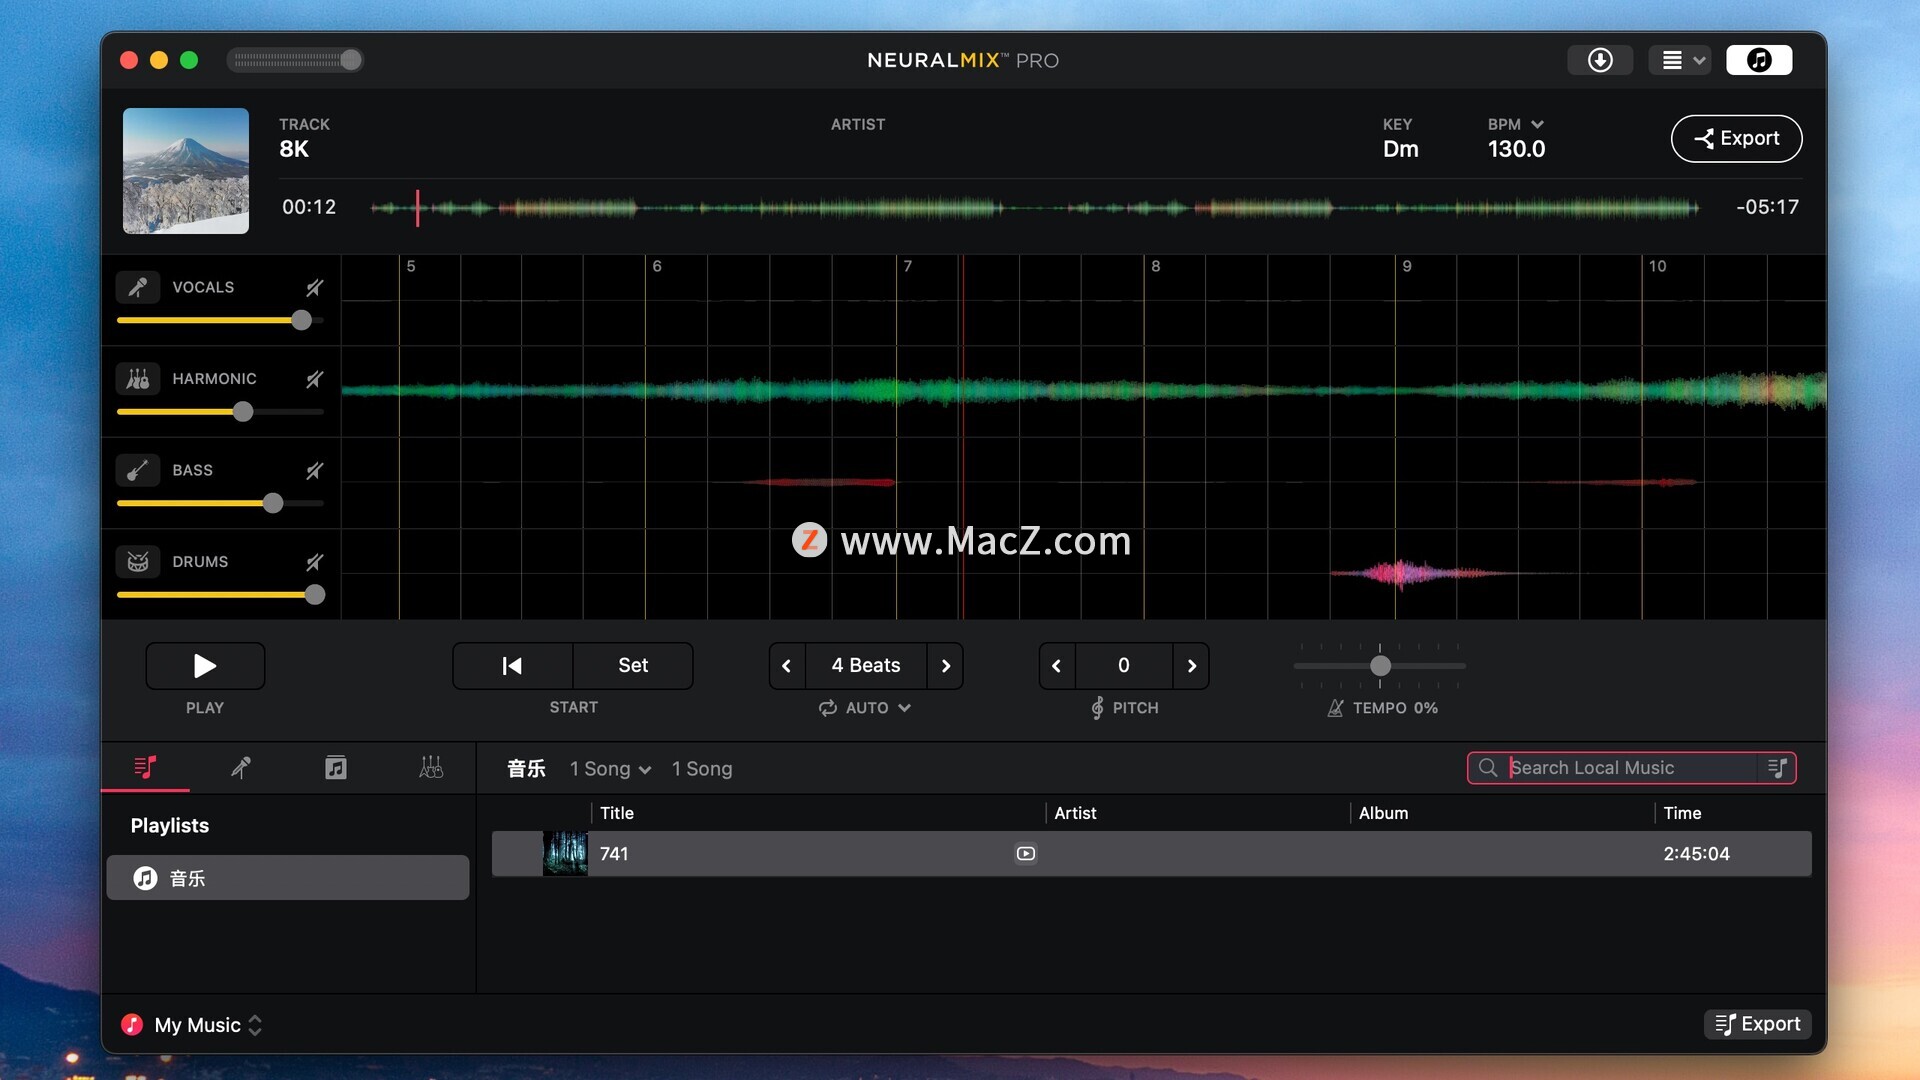Click the bottom playlist Export button
This screenshot has height=1080, width=1920.
pos(1757,1024)
